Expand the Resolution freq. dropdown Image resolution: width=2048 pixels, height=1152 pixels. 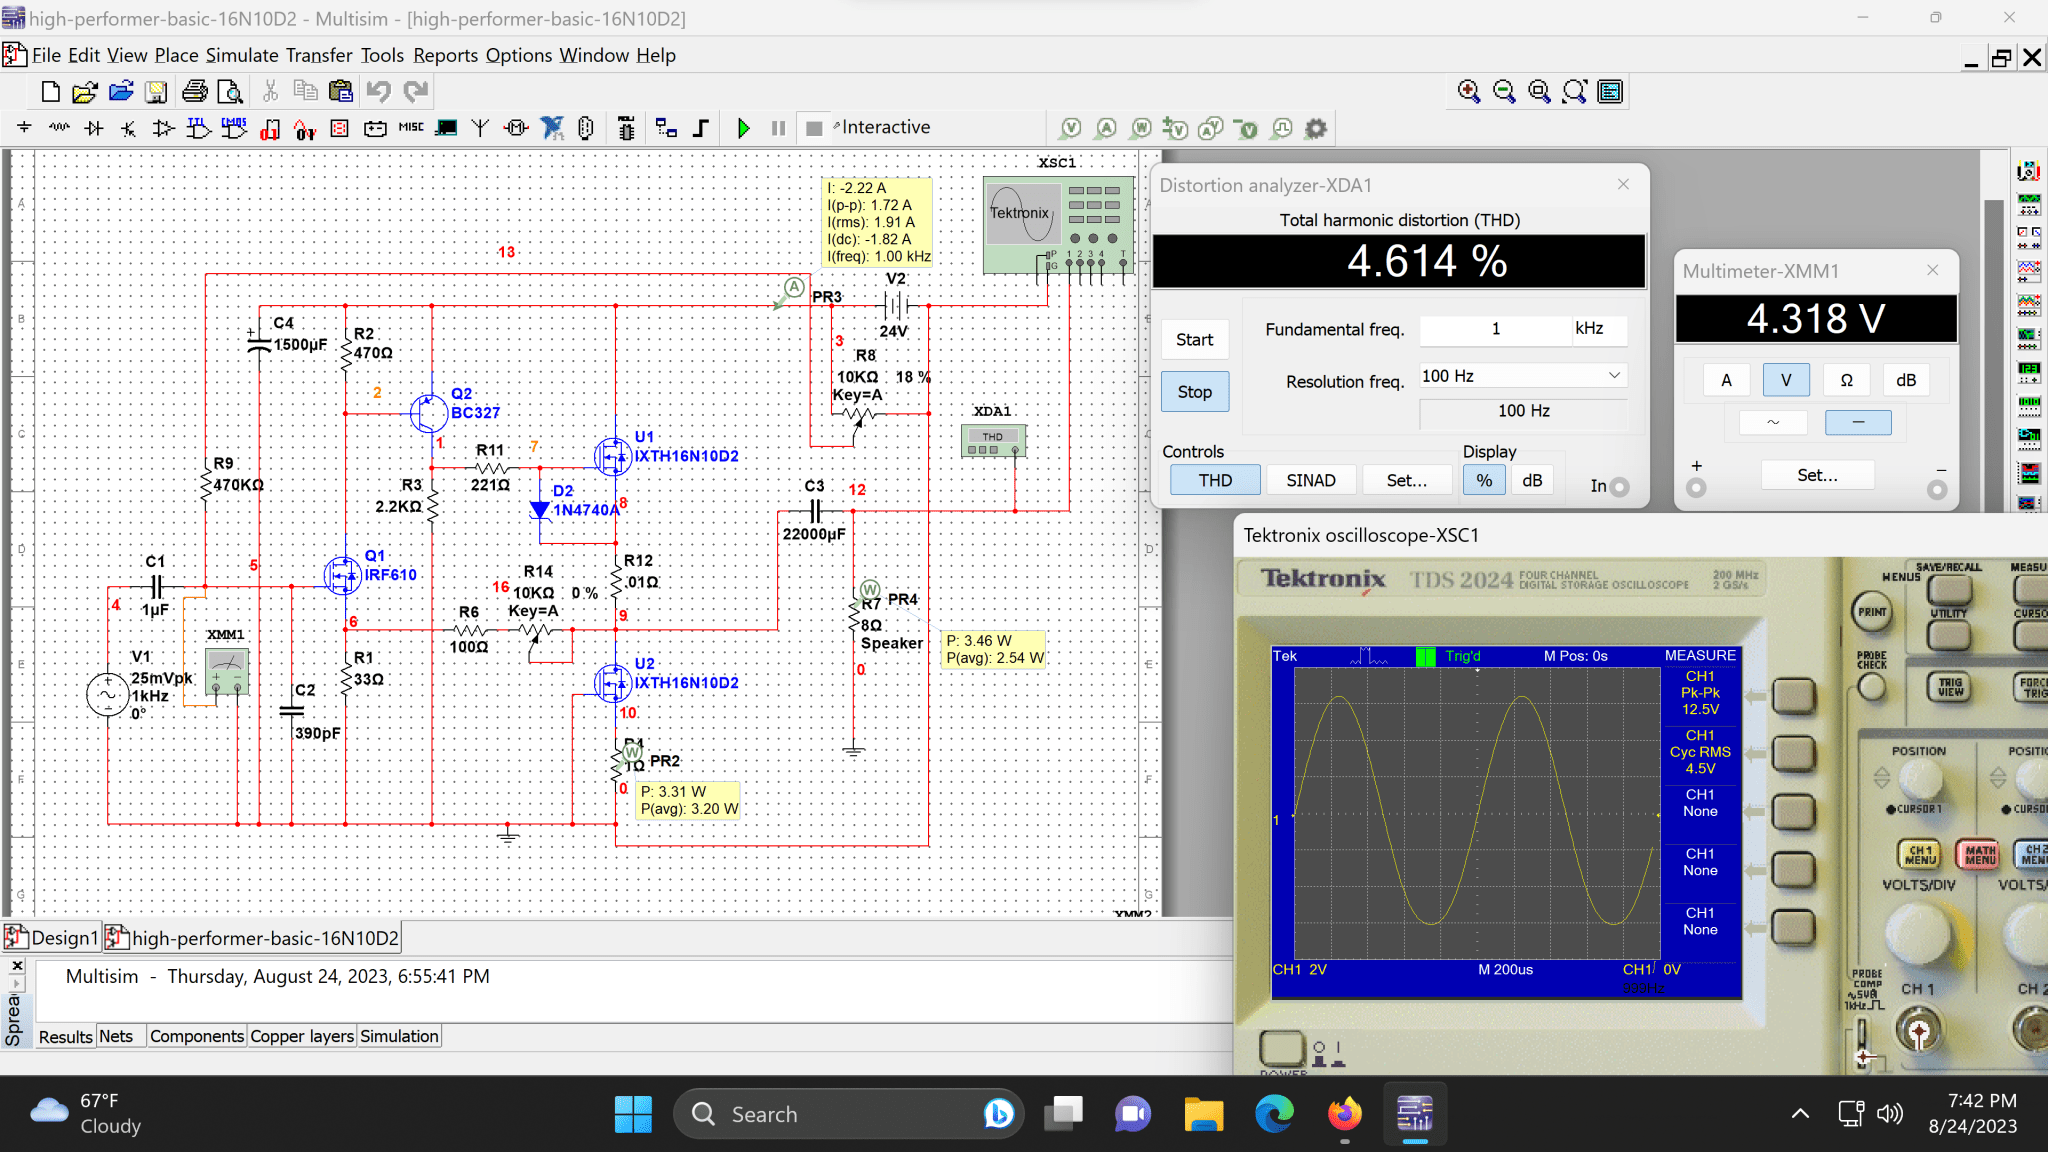(x=1614, y=376)
